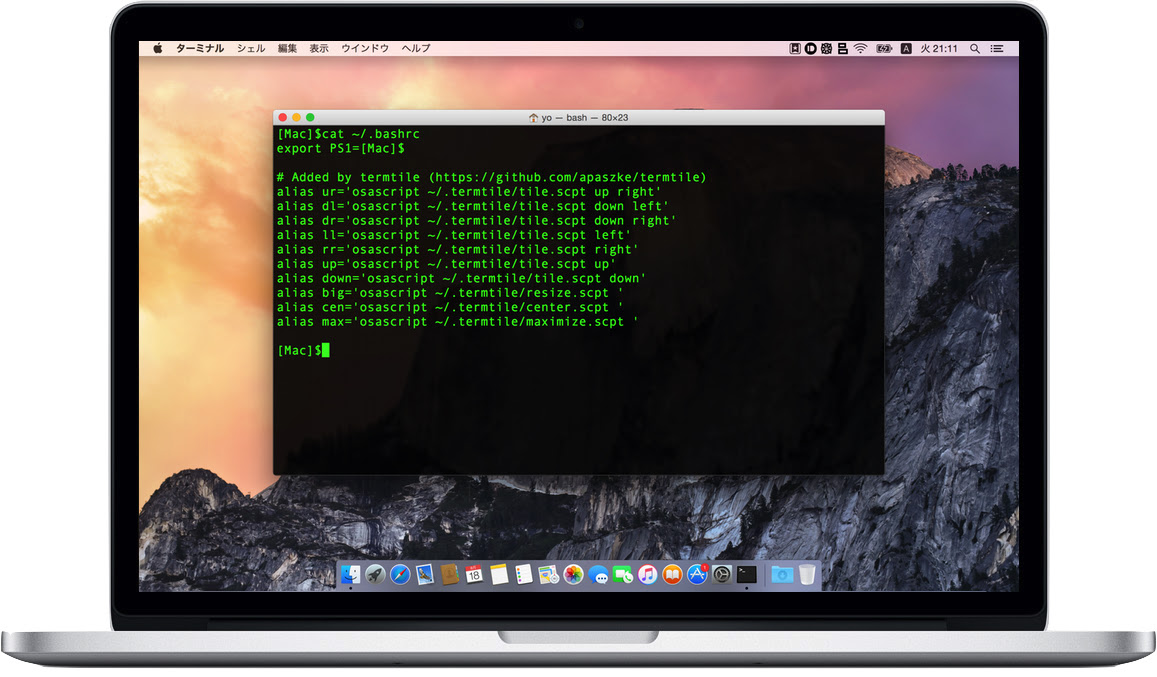Click 'alias ll=' line in terminal
Image resolution: width=1157 pixels, height=677 pixels.
pyautogui.click(x=454, y=235)
